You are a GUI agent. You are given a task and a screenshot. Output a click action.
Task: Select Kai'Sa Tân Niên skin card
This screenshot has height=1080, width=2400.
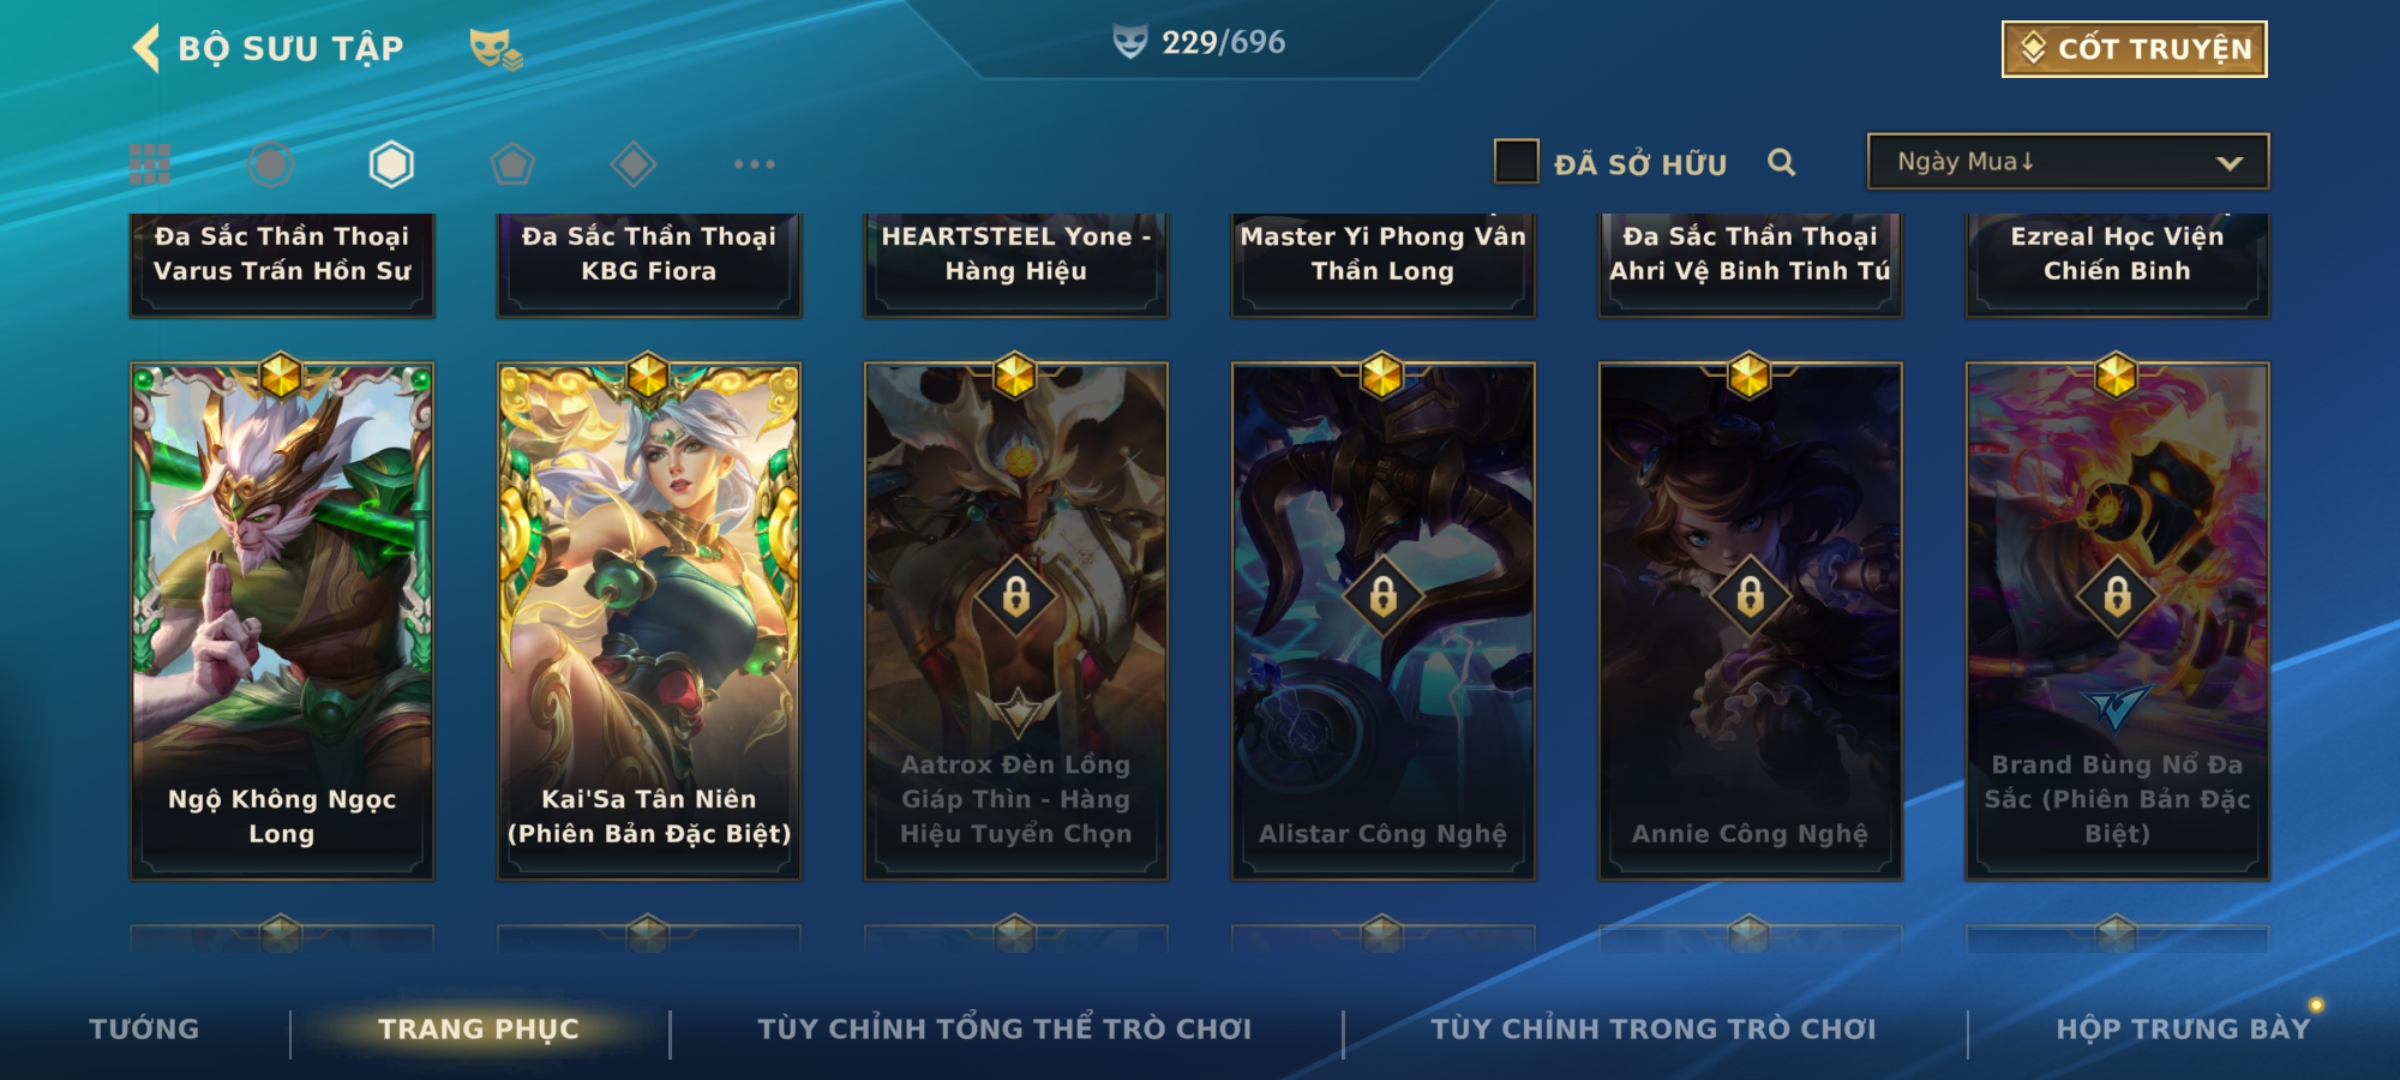point(649,620)
